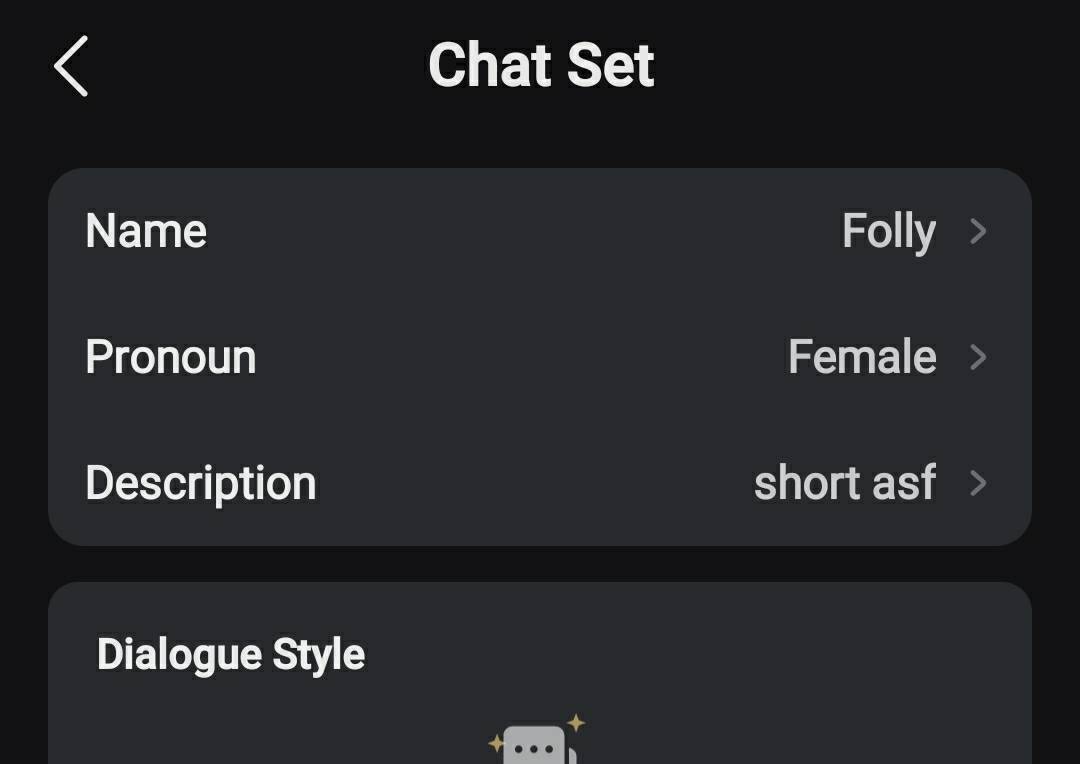Click the gold sparkle left of the chat bubble
Viewport: 1080px width, 764px height.
tap(496, 743)
